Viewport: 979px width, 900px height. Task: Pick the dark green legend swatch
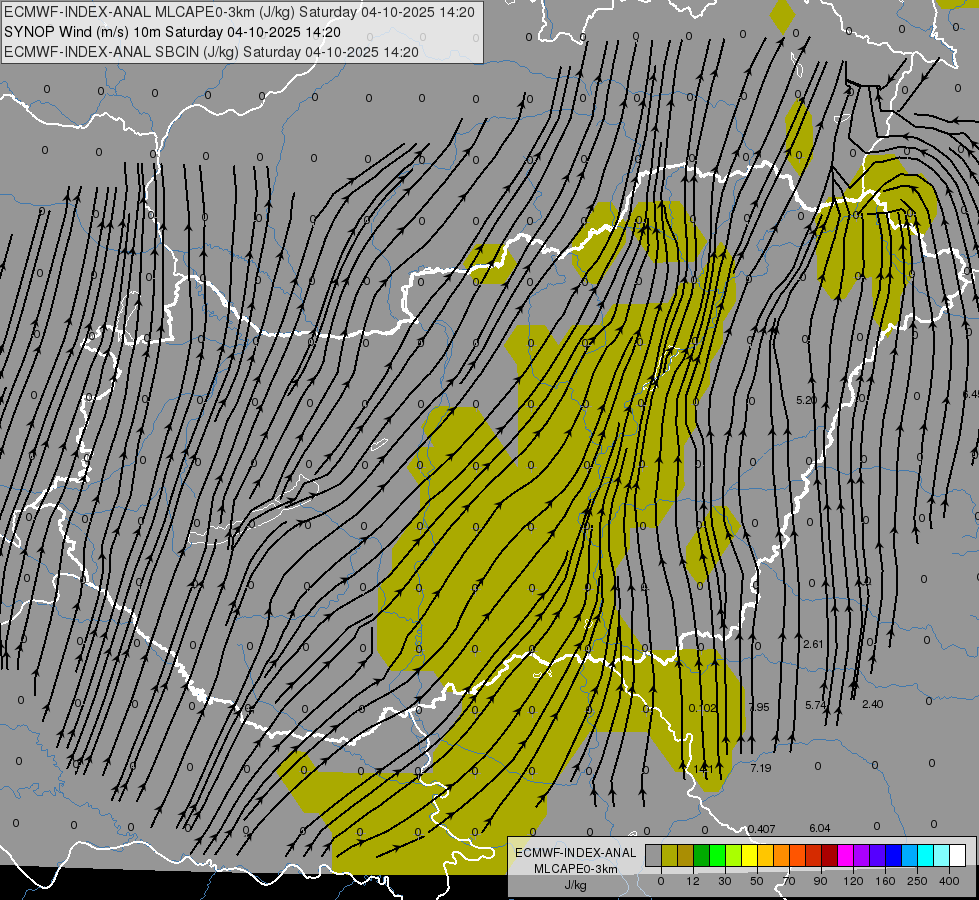pyautogui.click(x=702, y=855)
